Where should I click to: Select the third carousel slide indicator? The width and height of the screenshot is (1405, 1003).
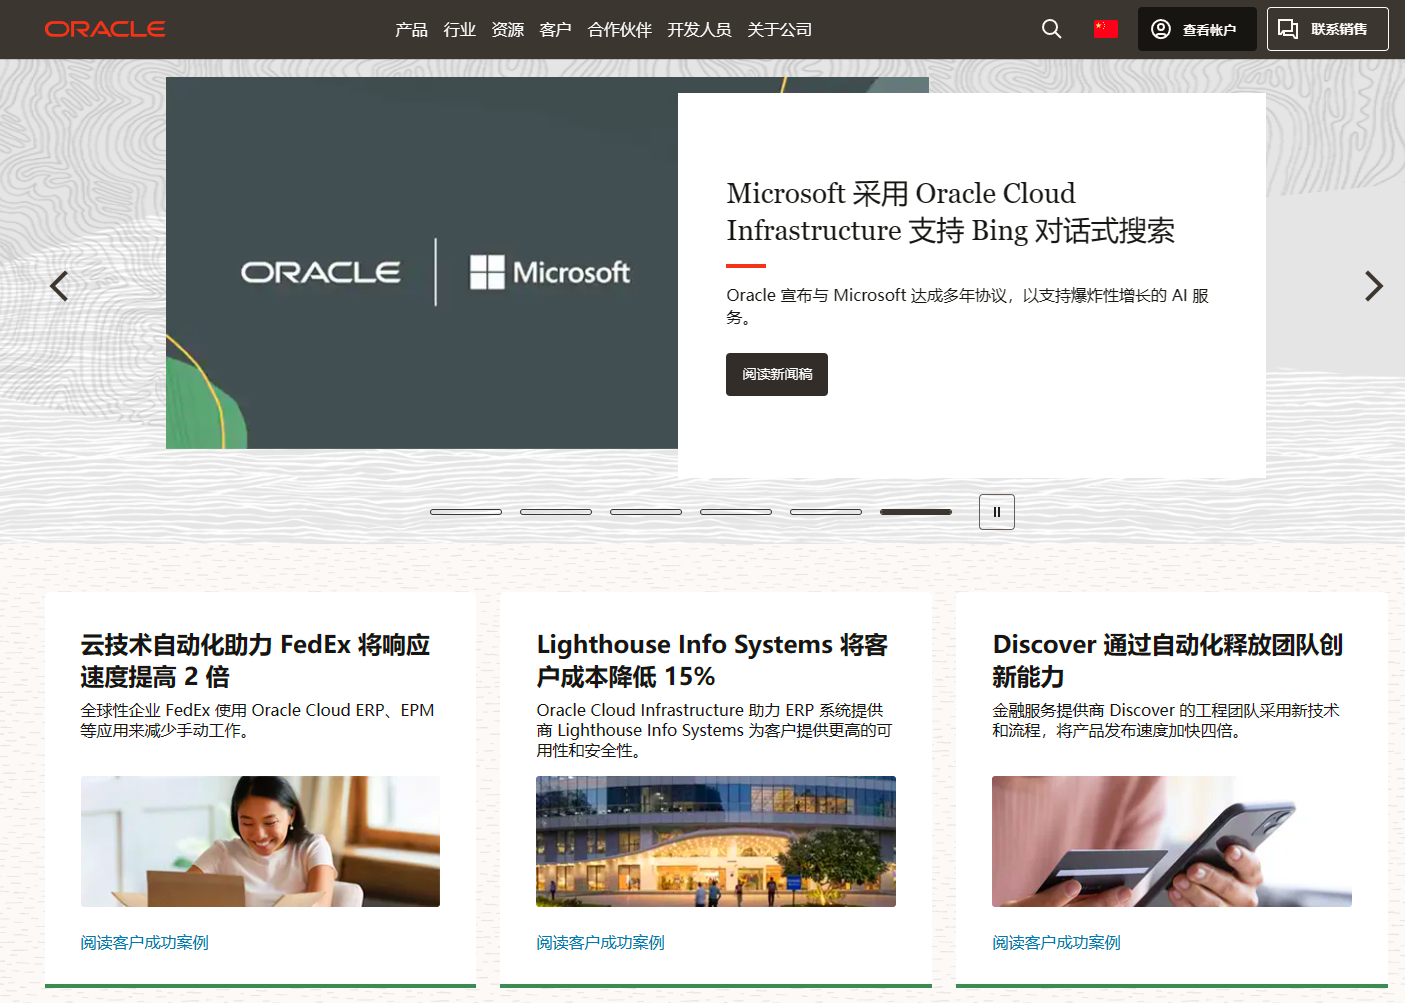(x=646, y=512)
